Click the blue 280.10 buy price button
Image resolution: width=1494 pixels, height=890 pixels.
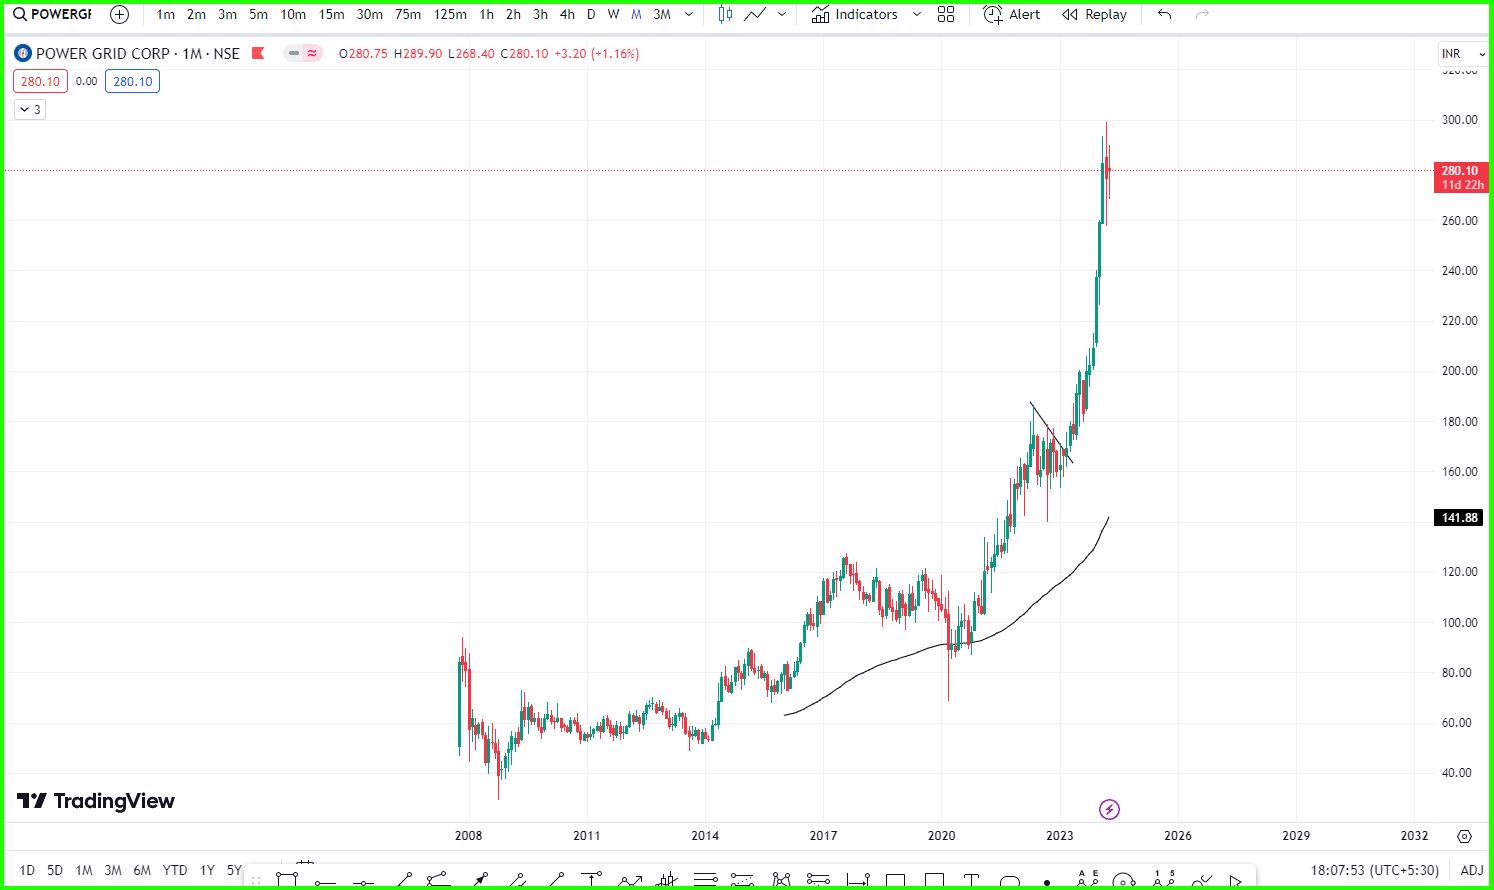tap(133, 81)
